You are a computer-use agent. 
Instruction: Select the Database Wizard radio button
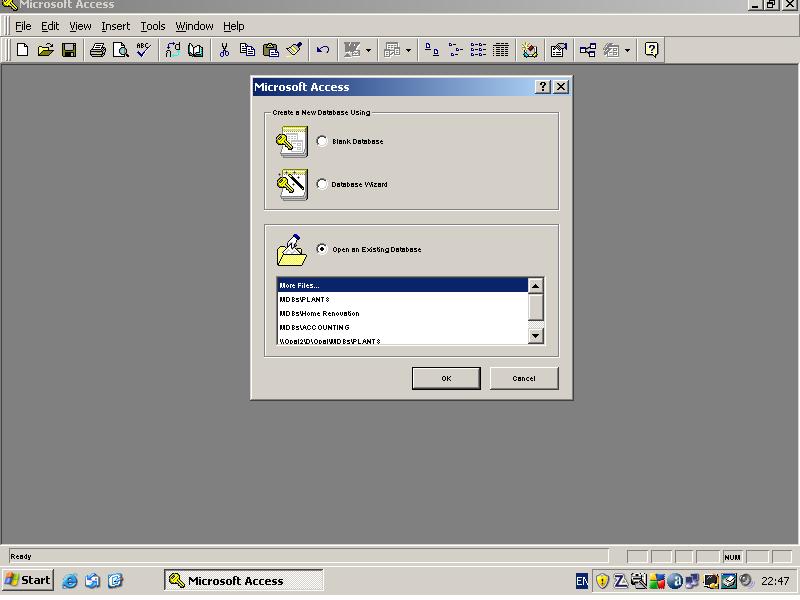[x=321, y=184]
